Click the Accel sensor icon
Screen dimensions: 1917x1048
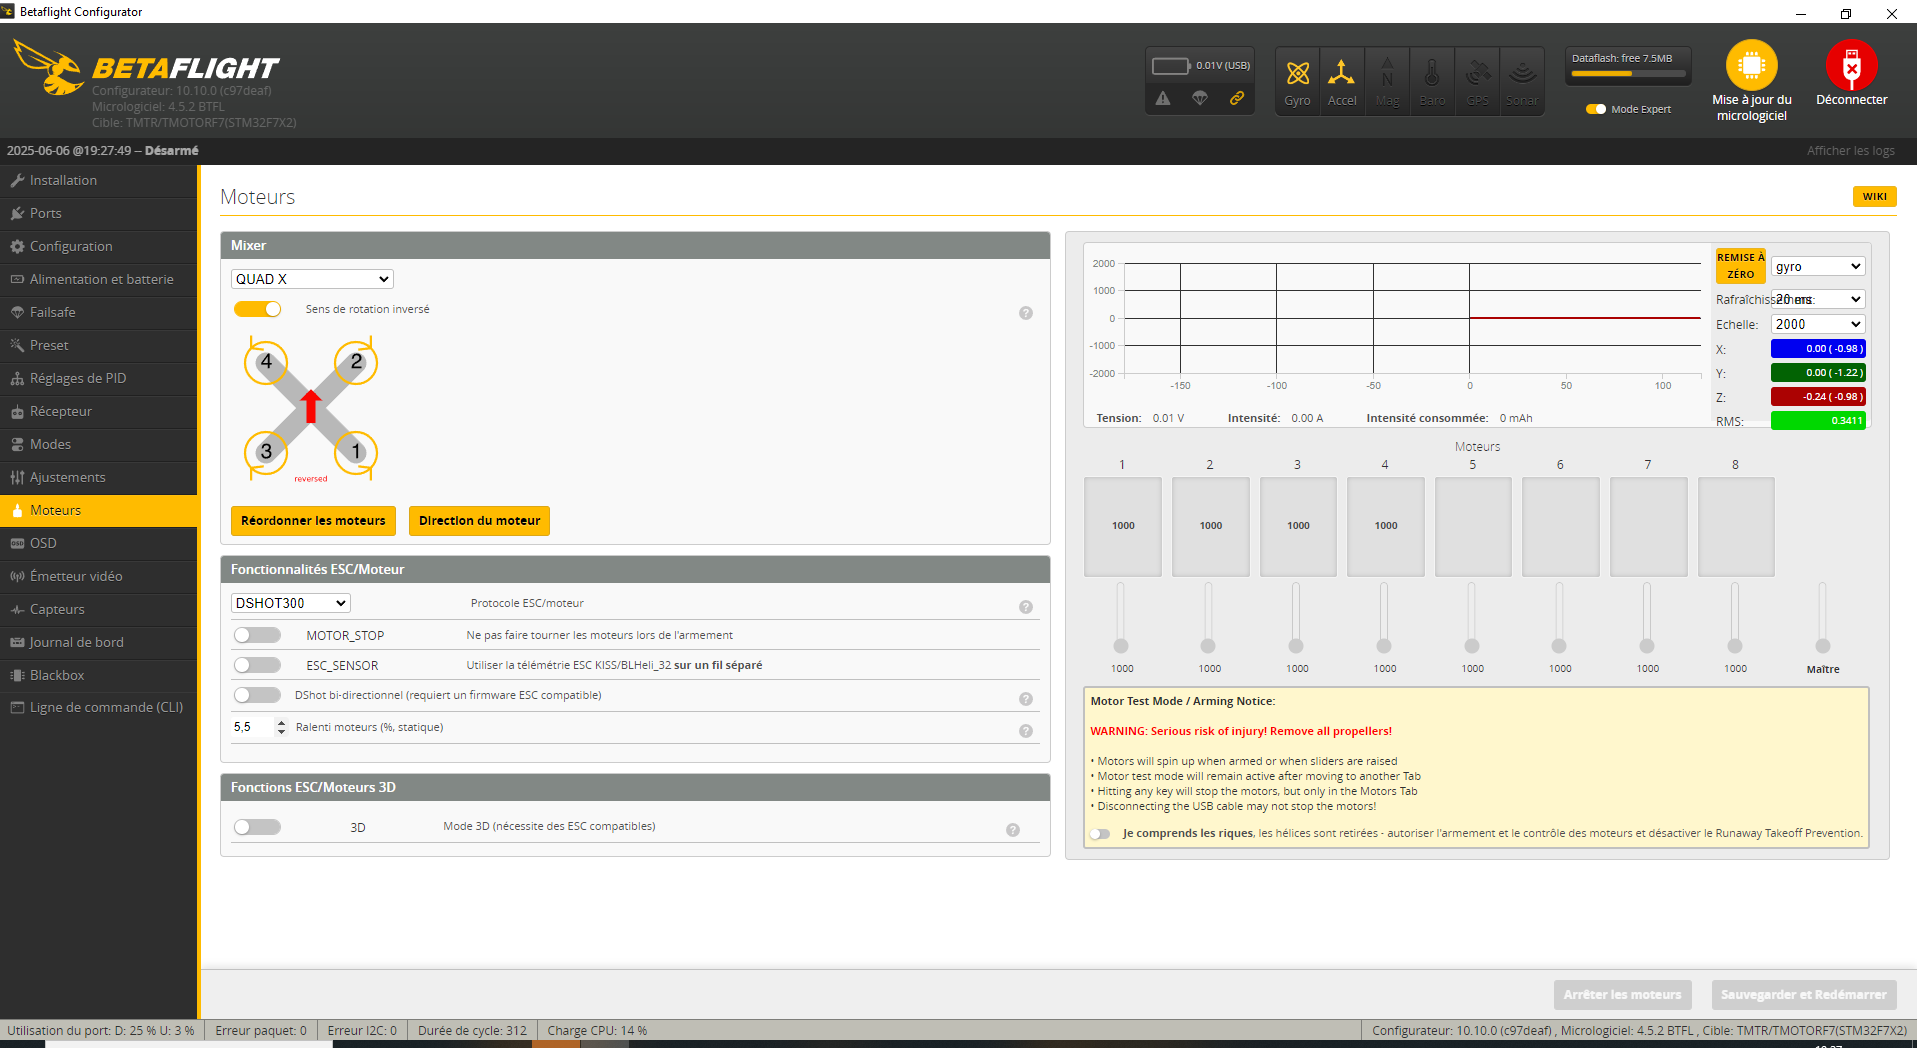point(1341,74)
